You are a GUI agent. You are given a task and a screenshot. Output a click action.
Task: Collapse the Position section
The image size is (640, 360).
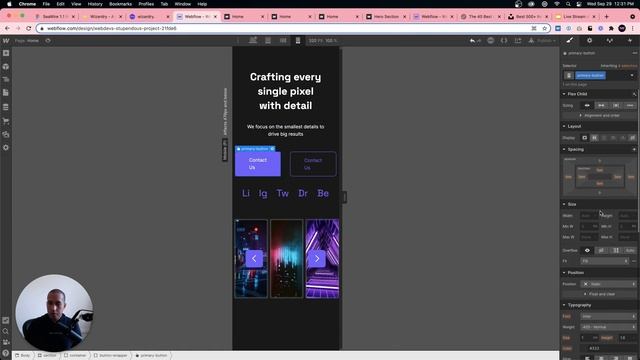click(576, 273)
